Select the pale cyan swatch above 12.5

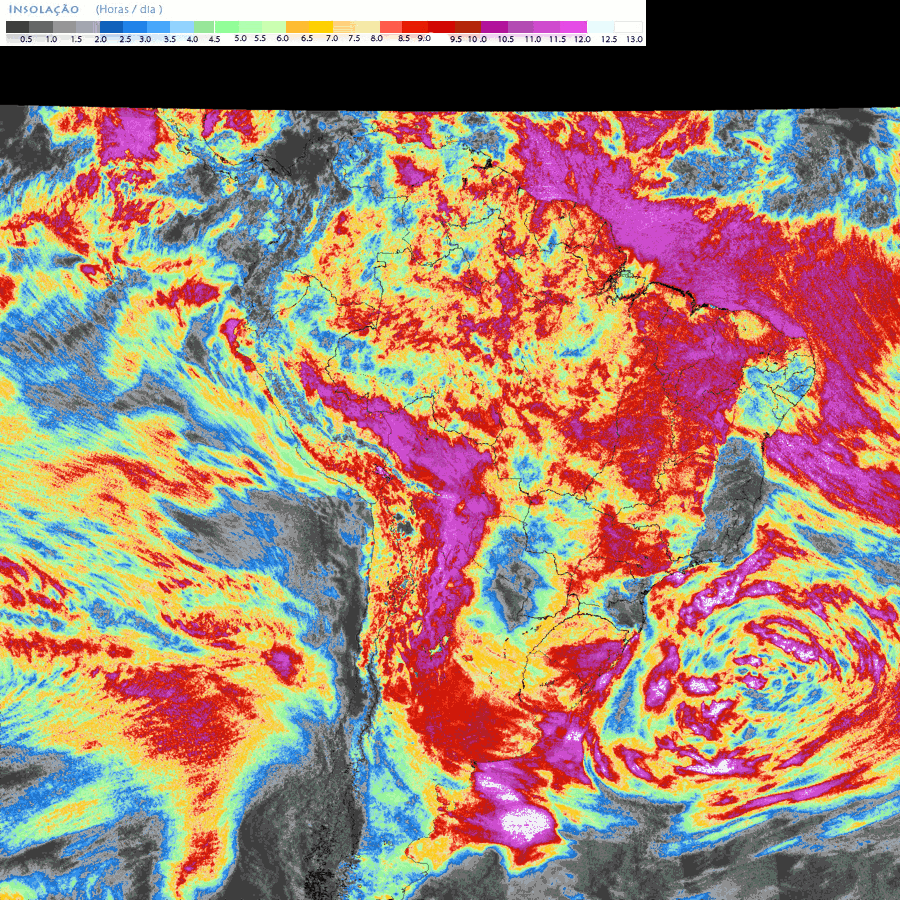[601, 27]
